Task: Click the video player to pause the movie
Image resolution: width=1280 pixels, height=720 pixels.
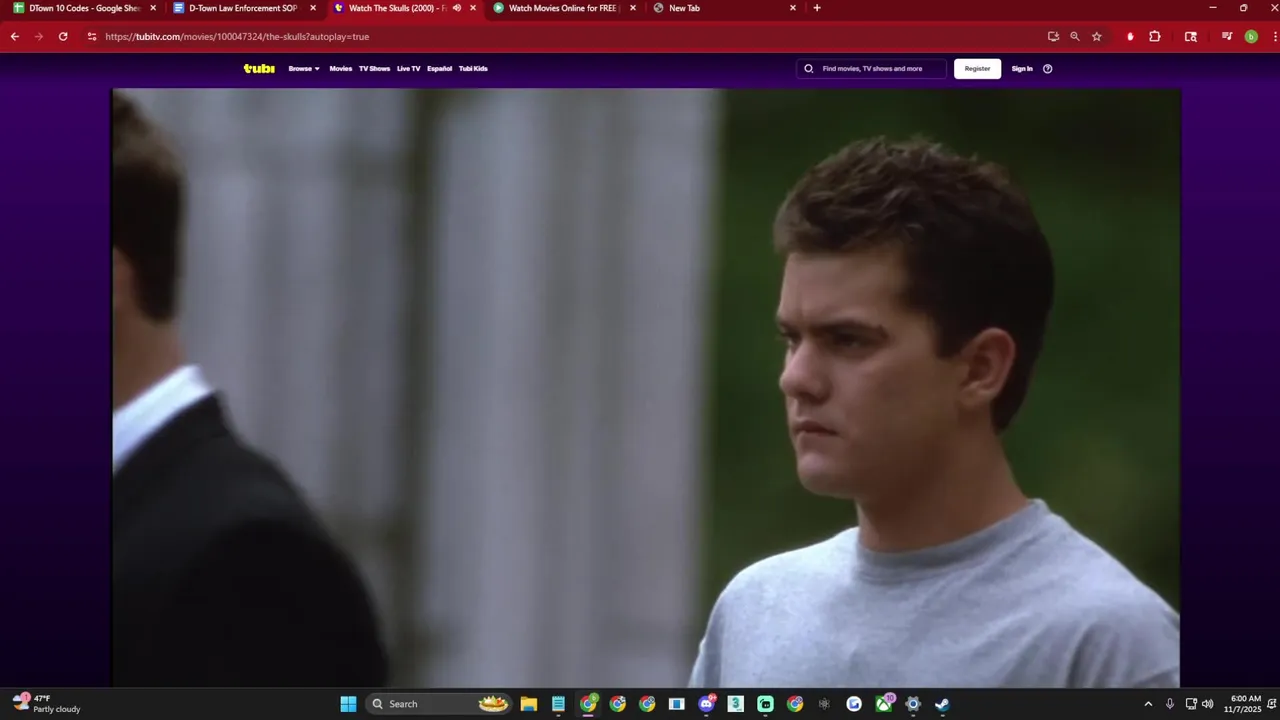Action: click(x=646, y=387)
